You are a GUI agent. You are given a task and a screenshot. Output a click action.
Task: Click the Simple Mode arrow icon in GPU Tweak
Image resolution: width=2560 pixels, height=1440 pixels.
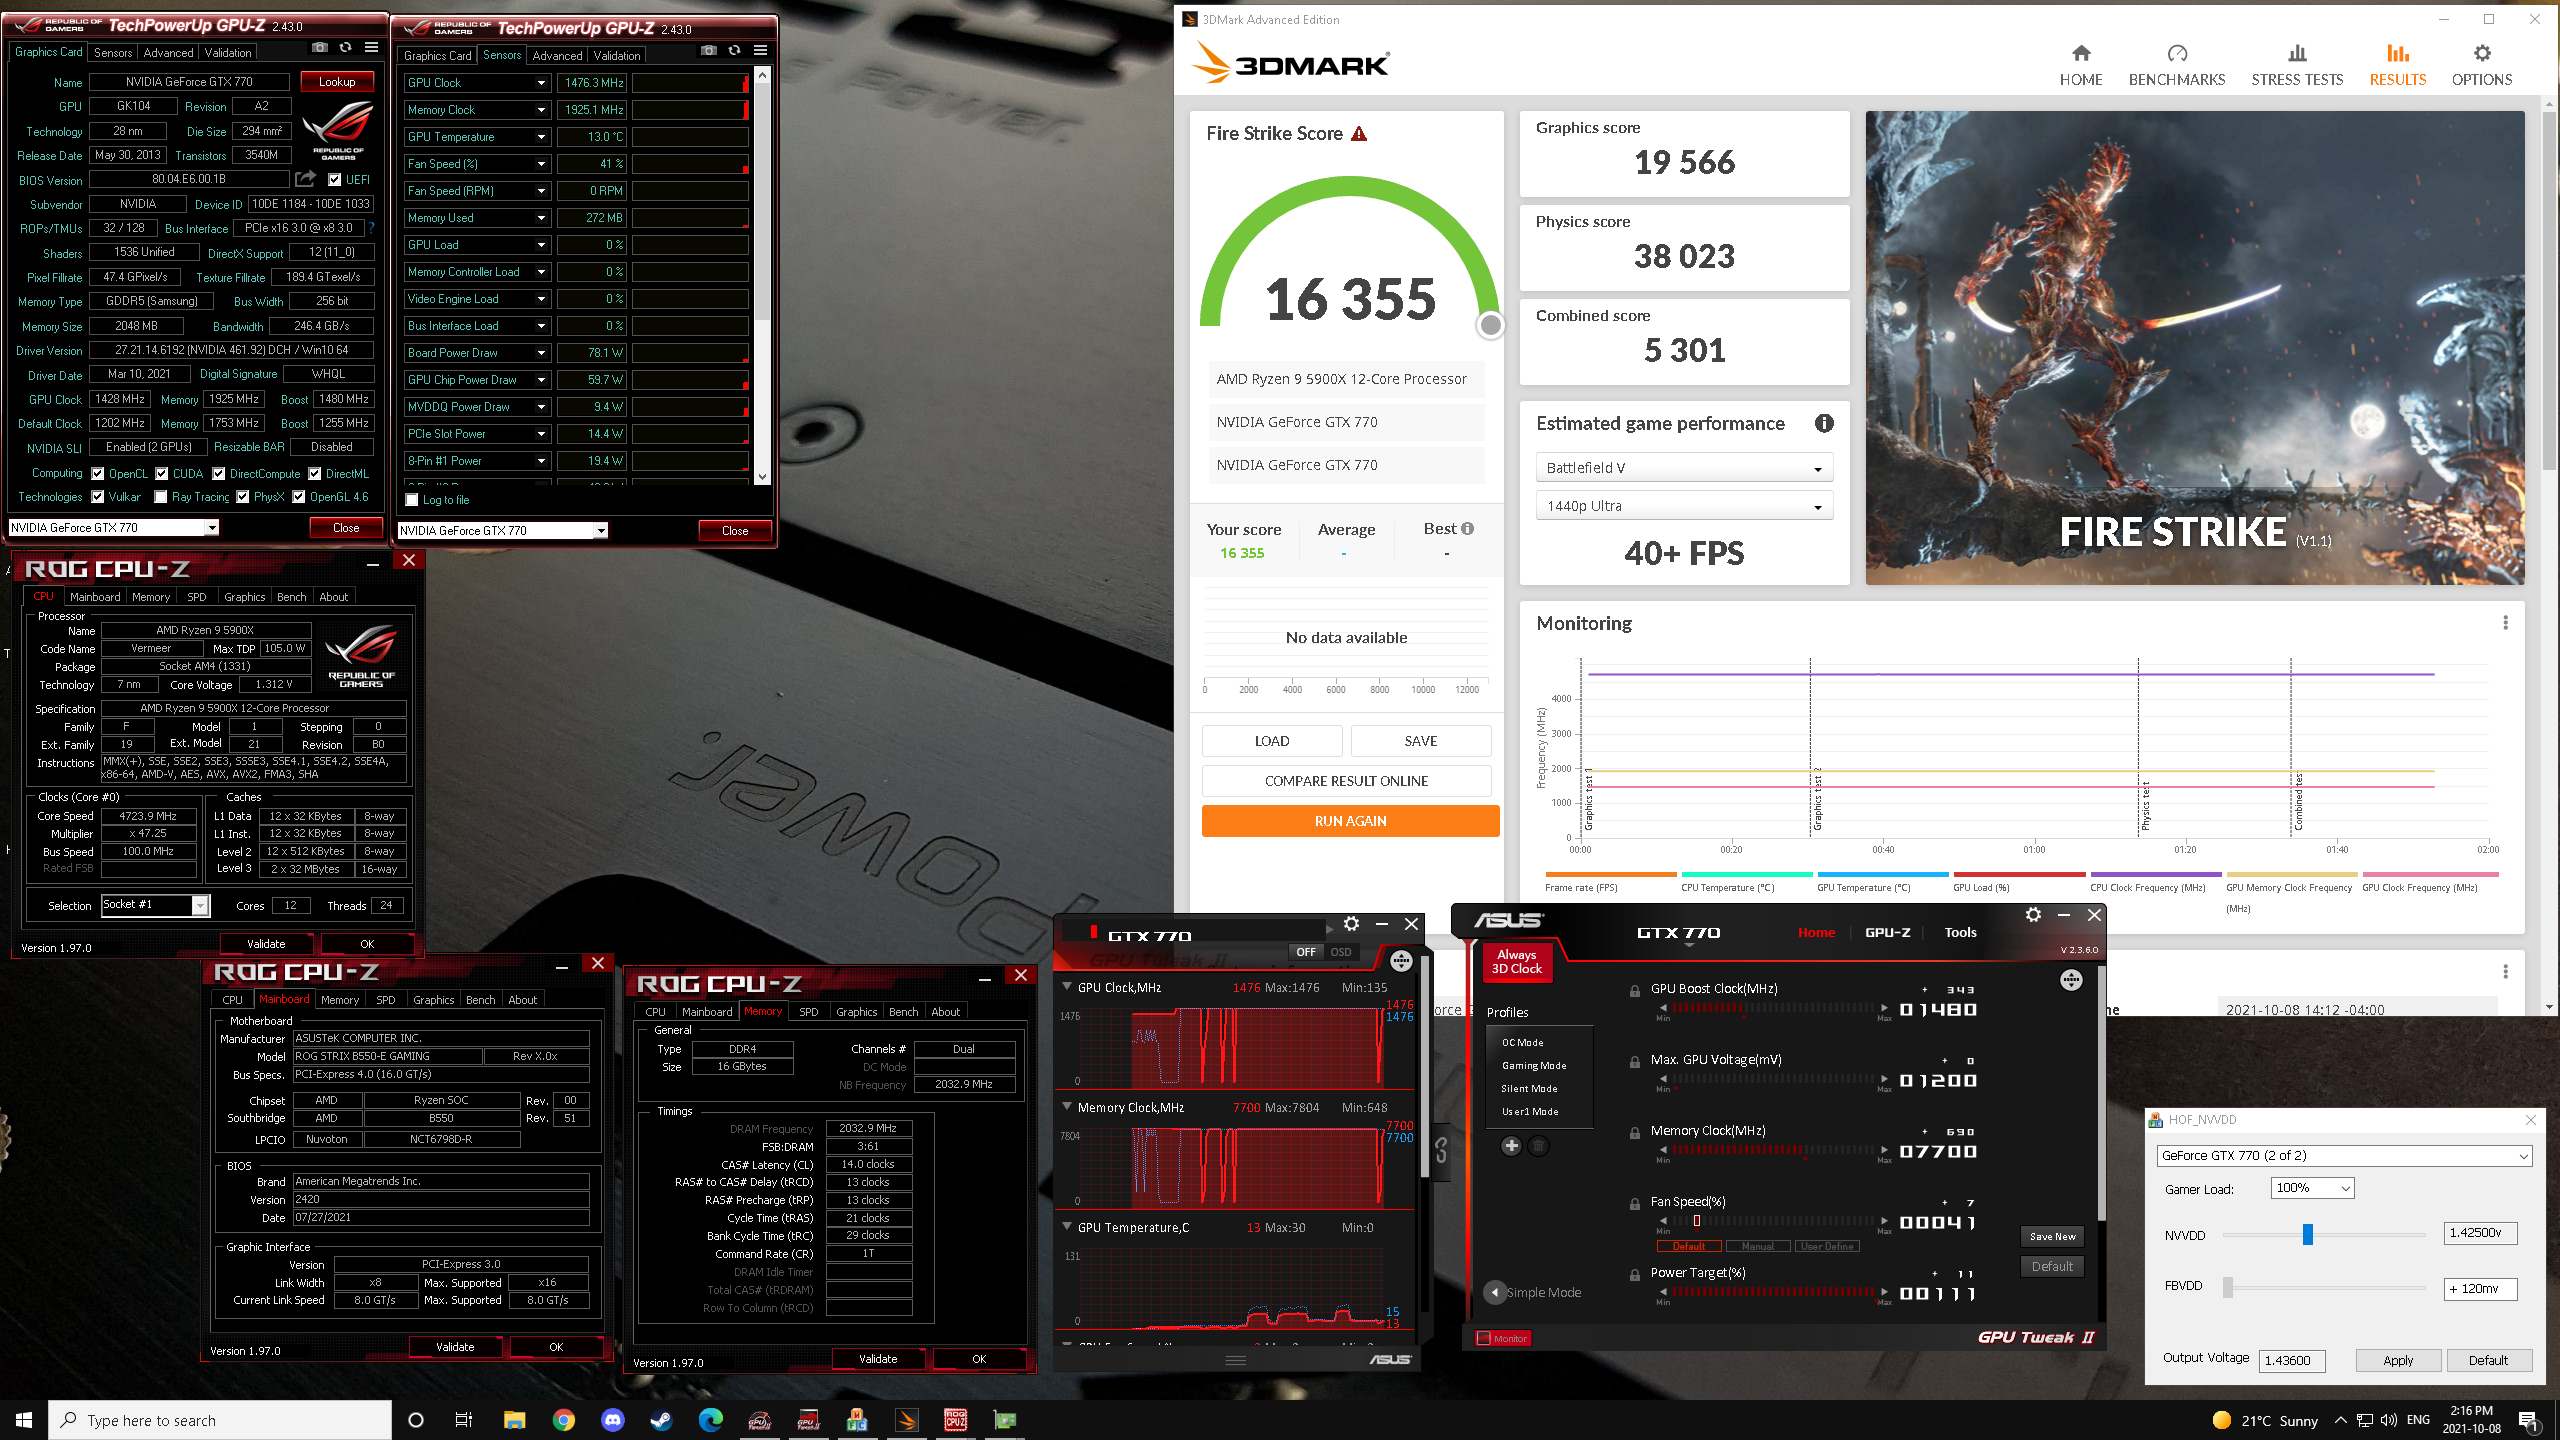1495,1292
